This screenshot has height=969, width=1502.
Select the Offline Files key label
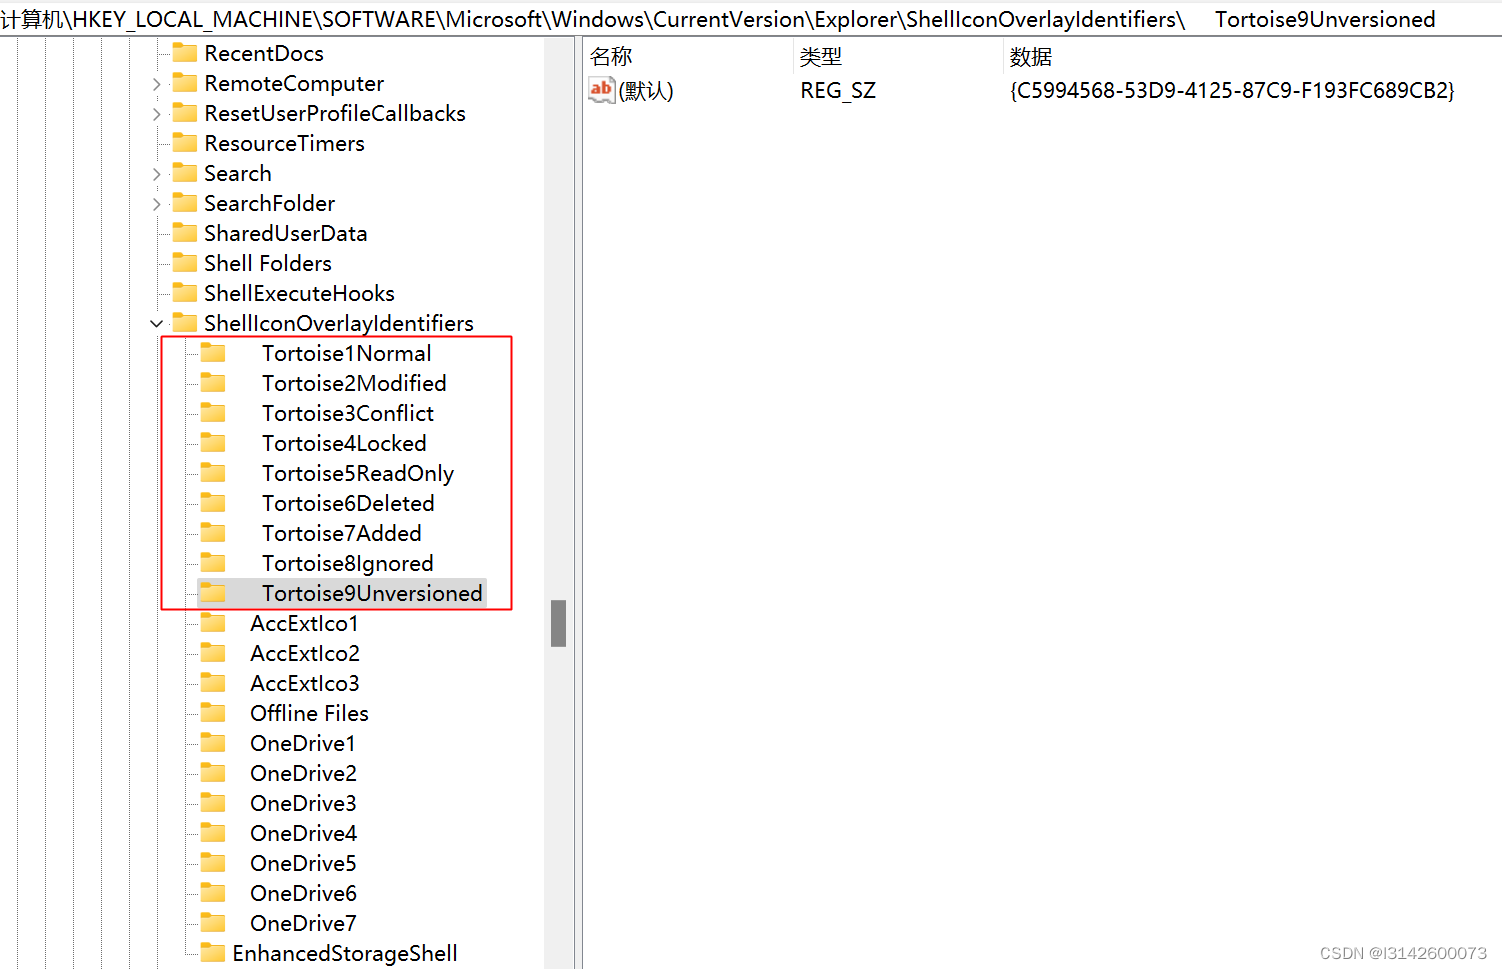click(x=309, y=713)
